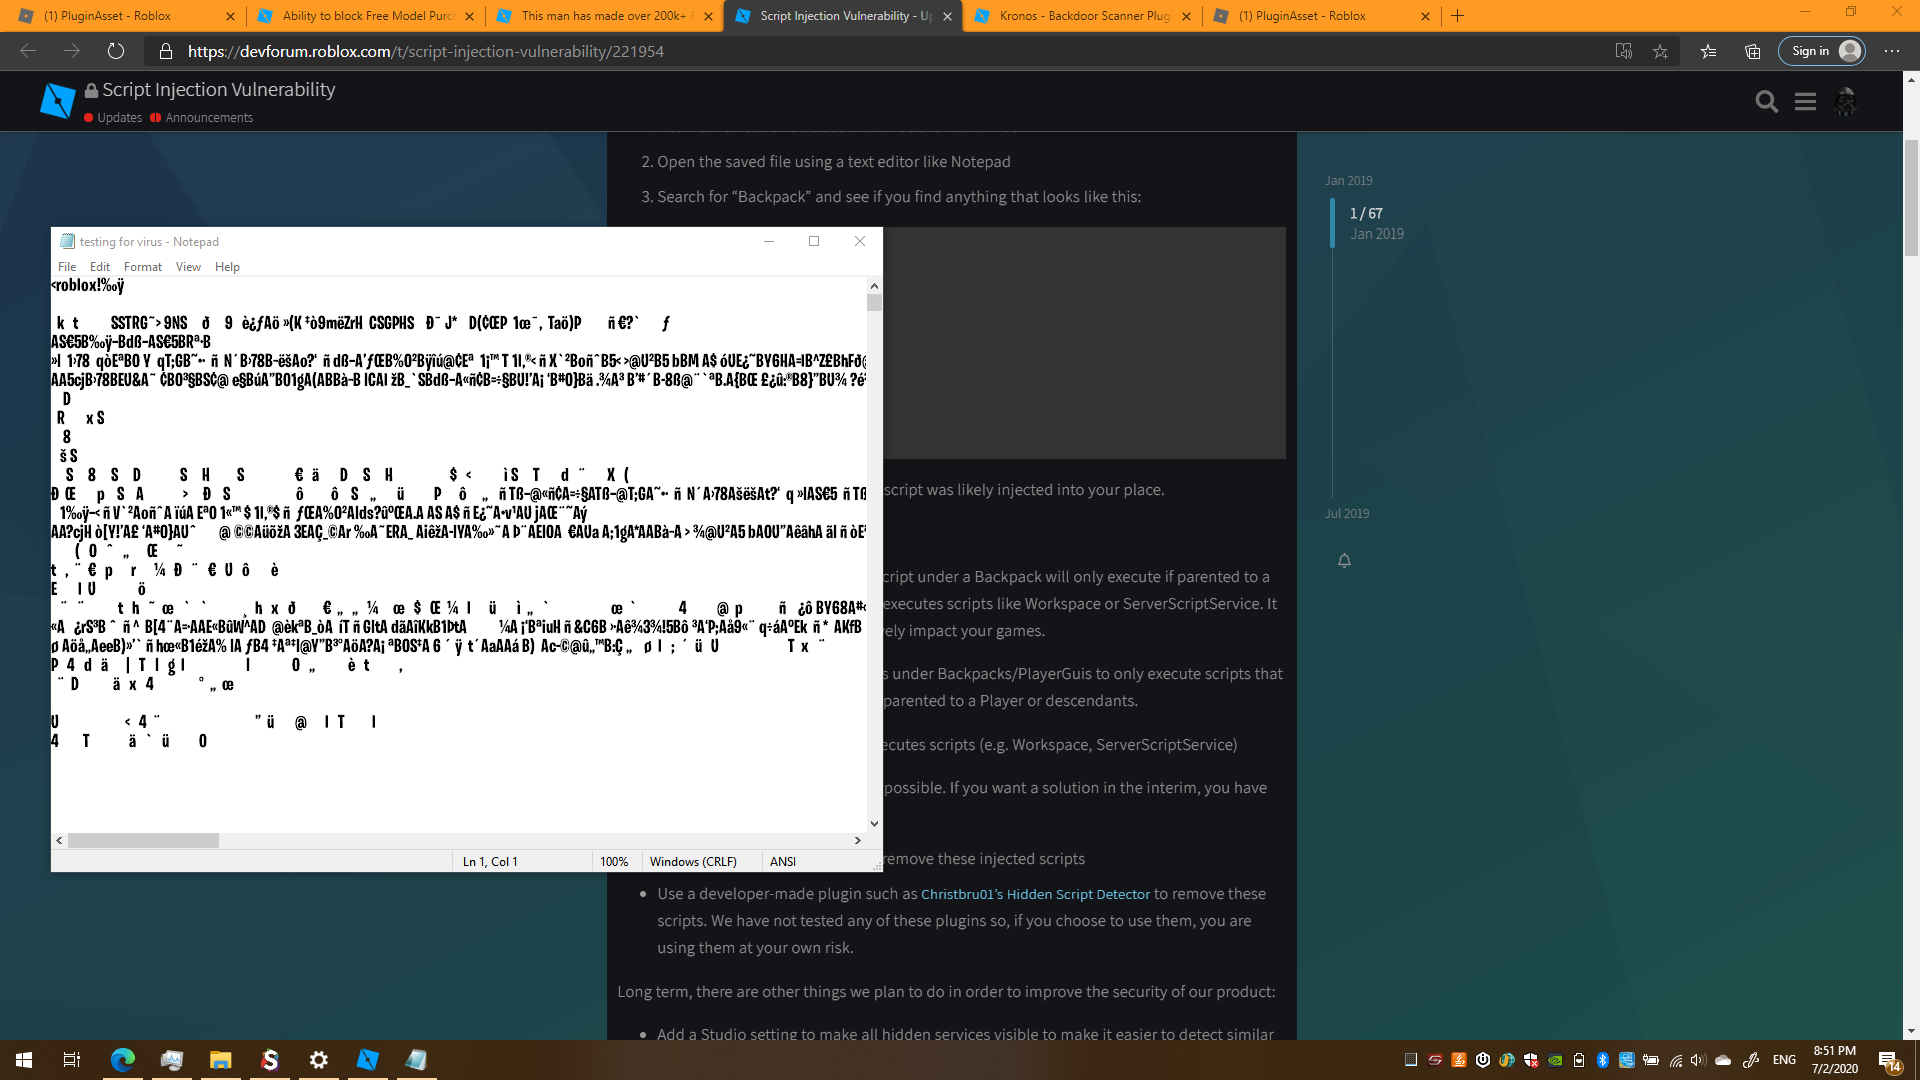
Task: Reload the current page
Action: tap(116, 51)
